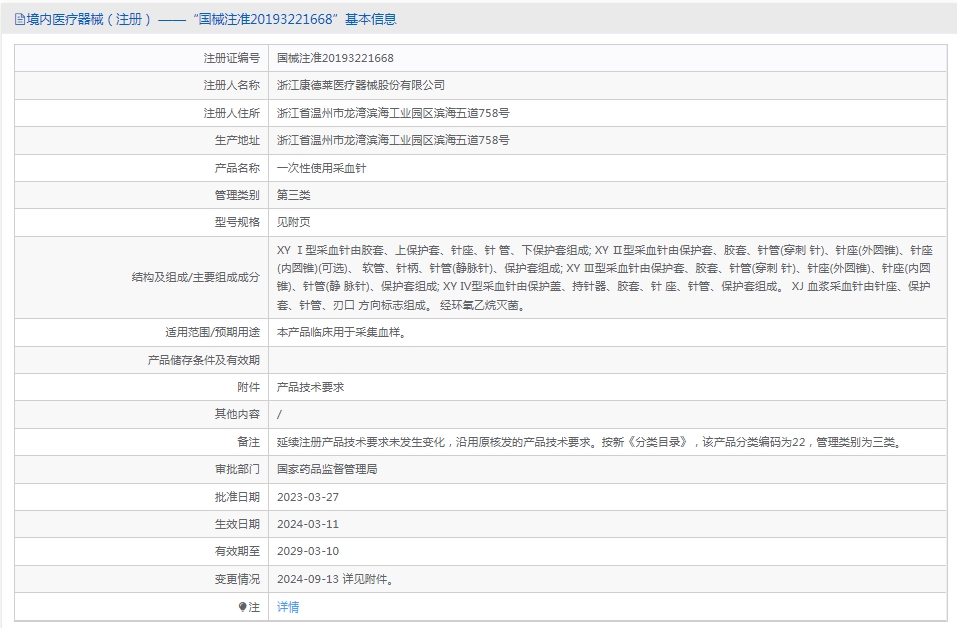Screen dimensions: 957x628
Task: Click the lightbulb icon beside 注
Action: pyautogui.click(x=242, y=607)
